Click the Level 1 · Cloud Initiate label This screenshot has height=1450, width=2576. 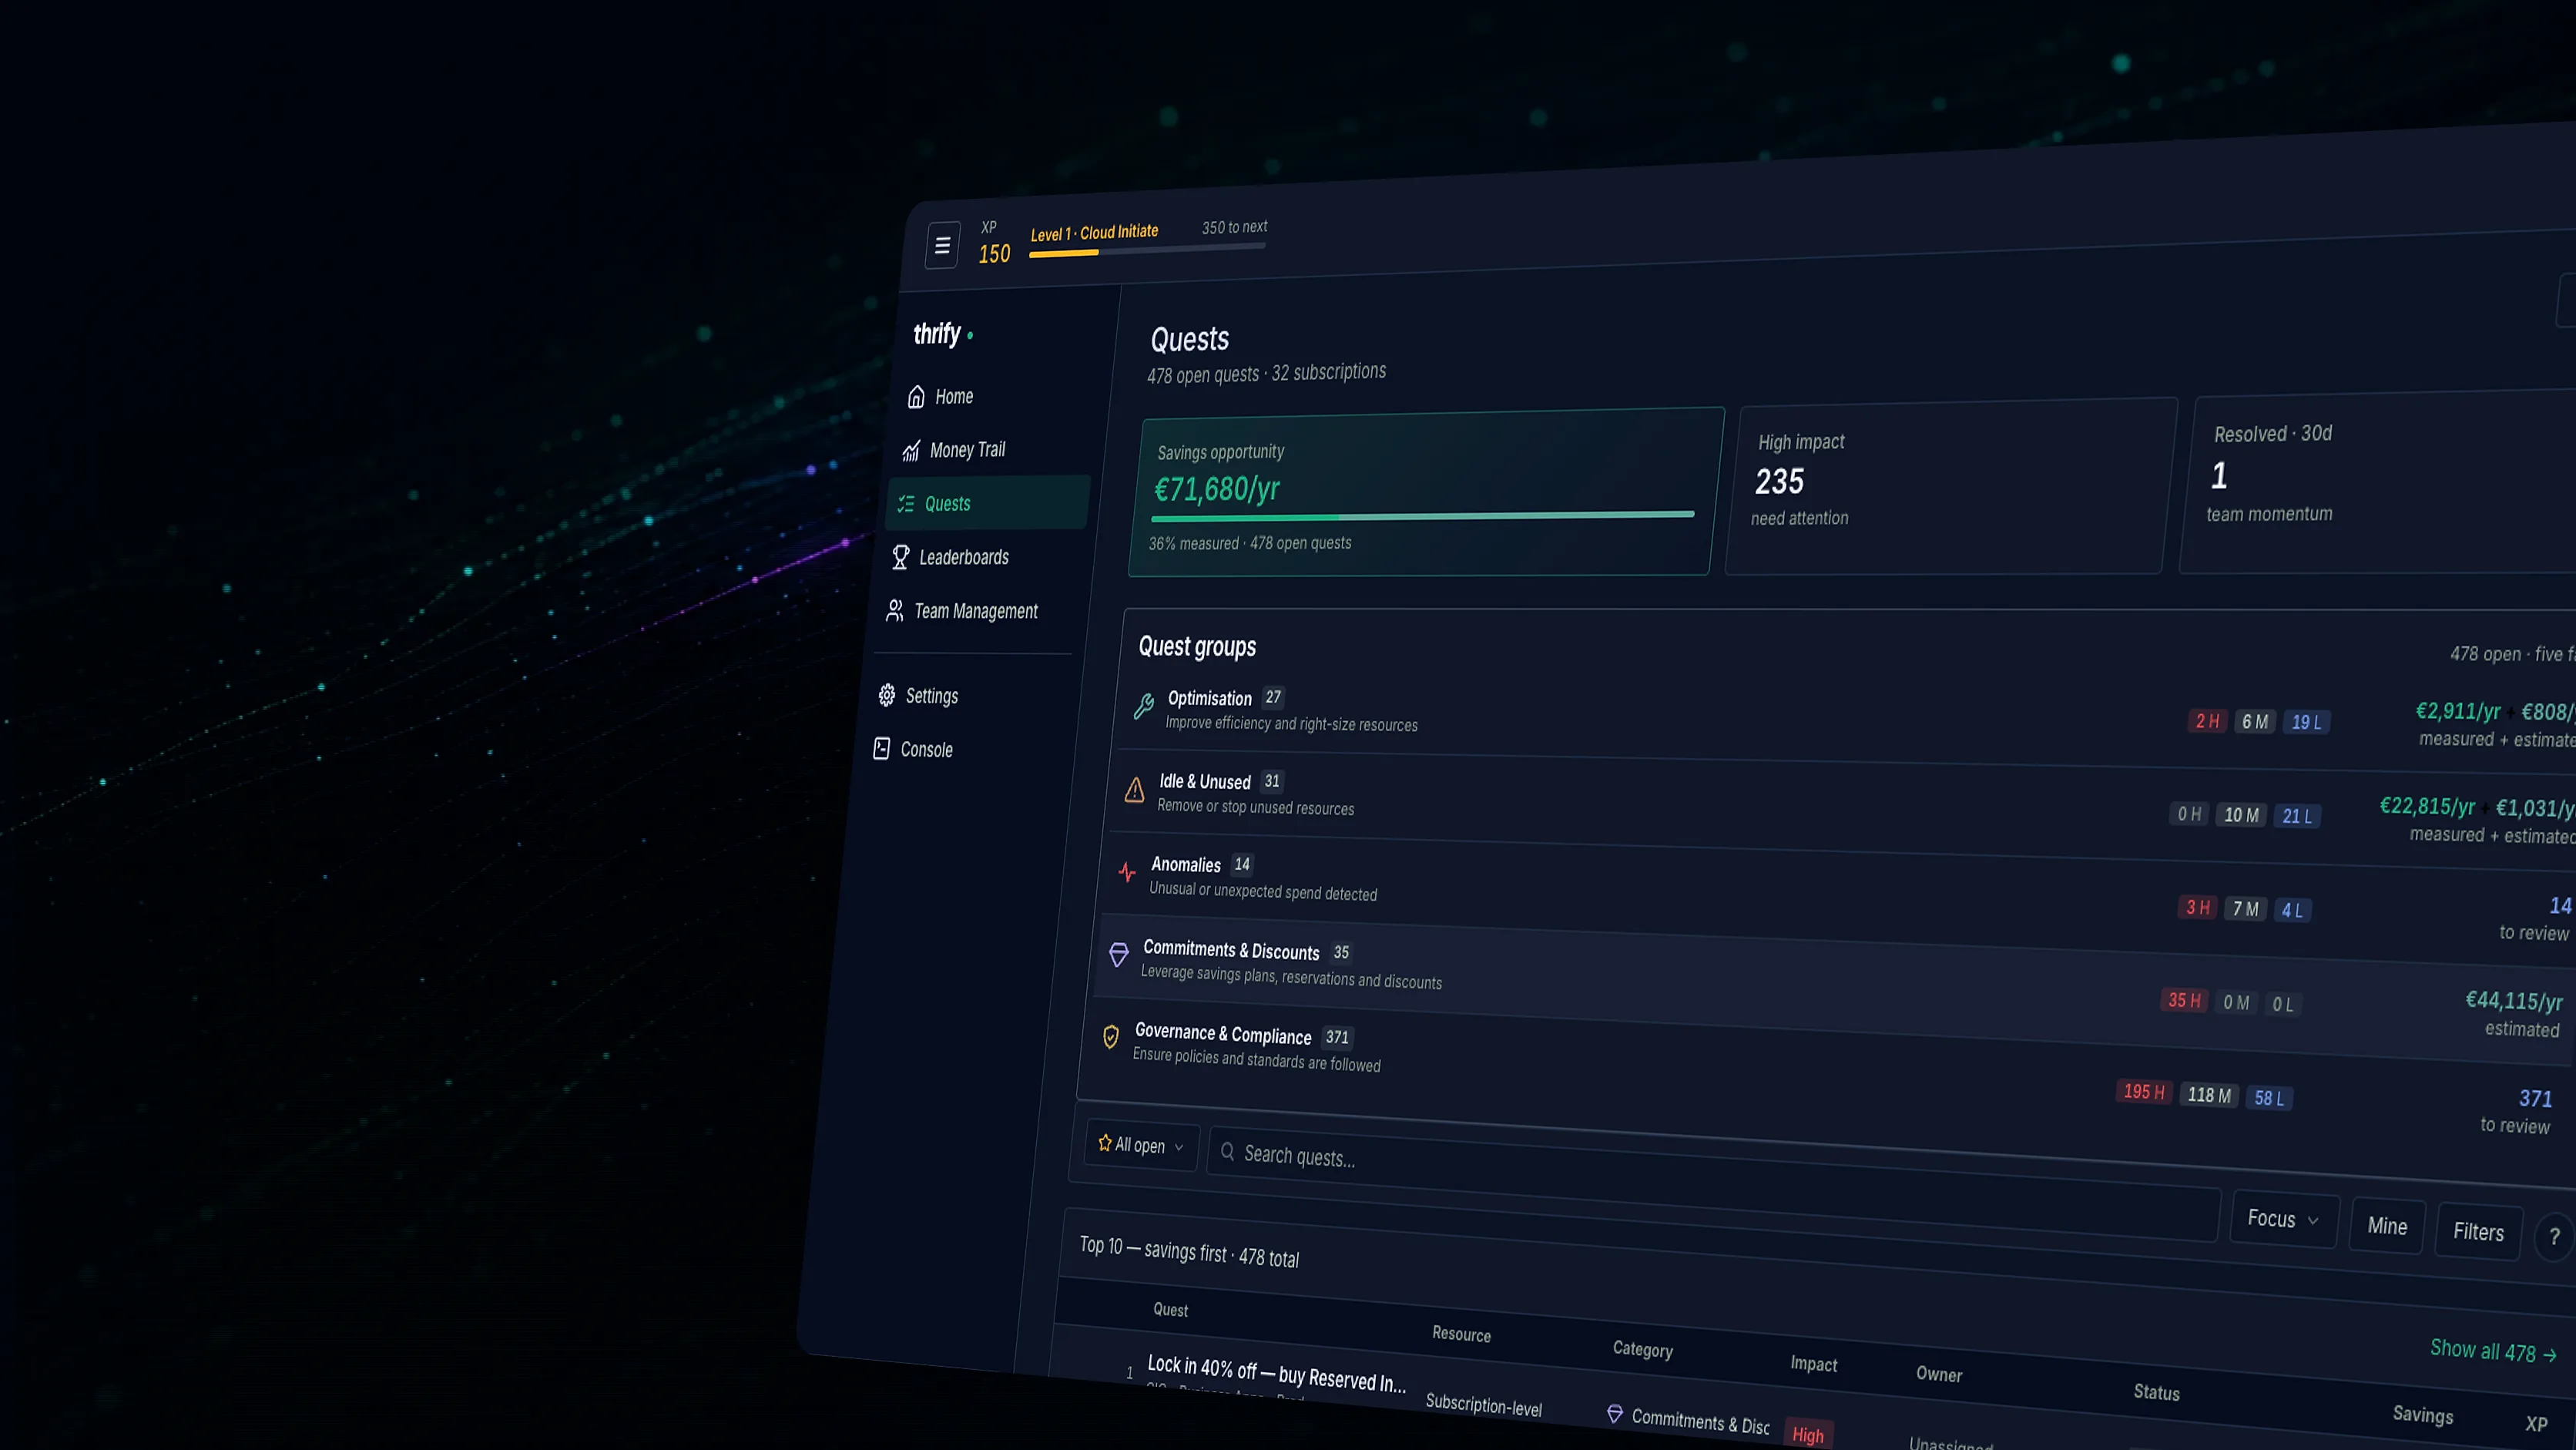pos(1094,233)
